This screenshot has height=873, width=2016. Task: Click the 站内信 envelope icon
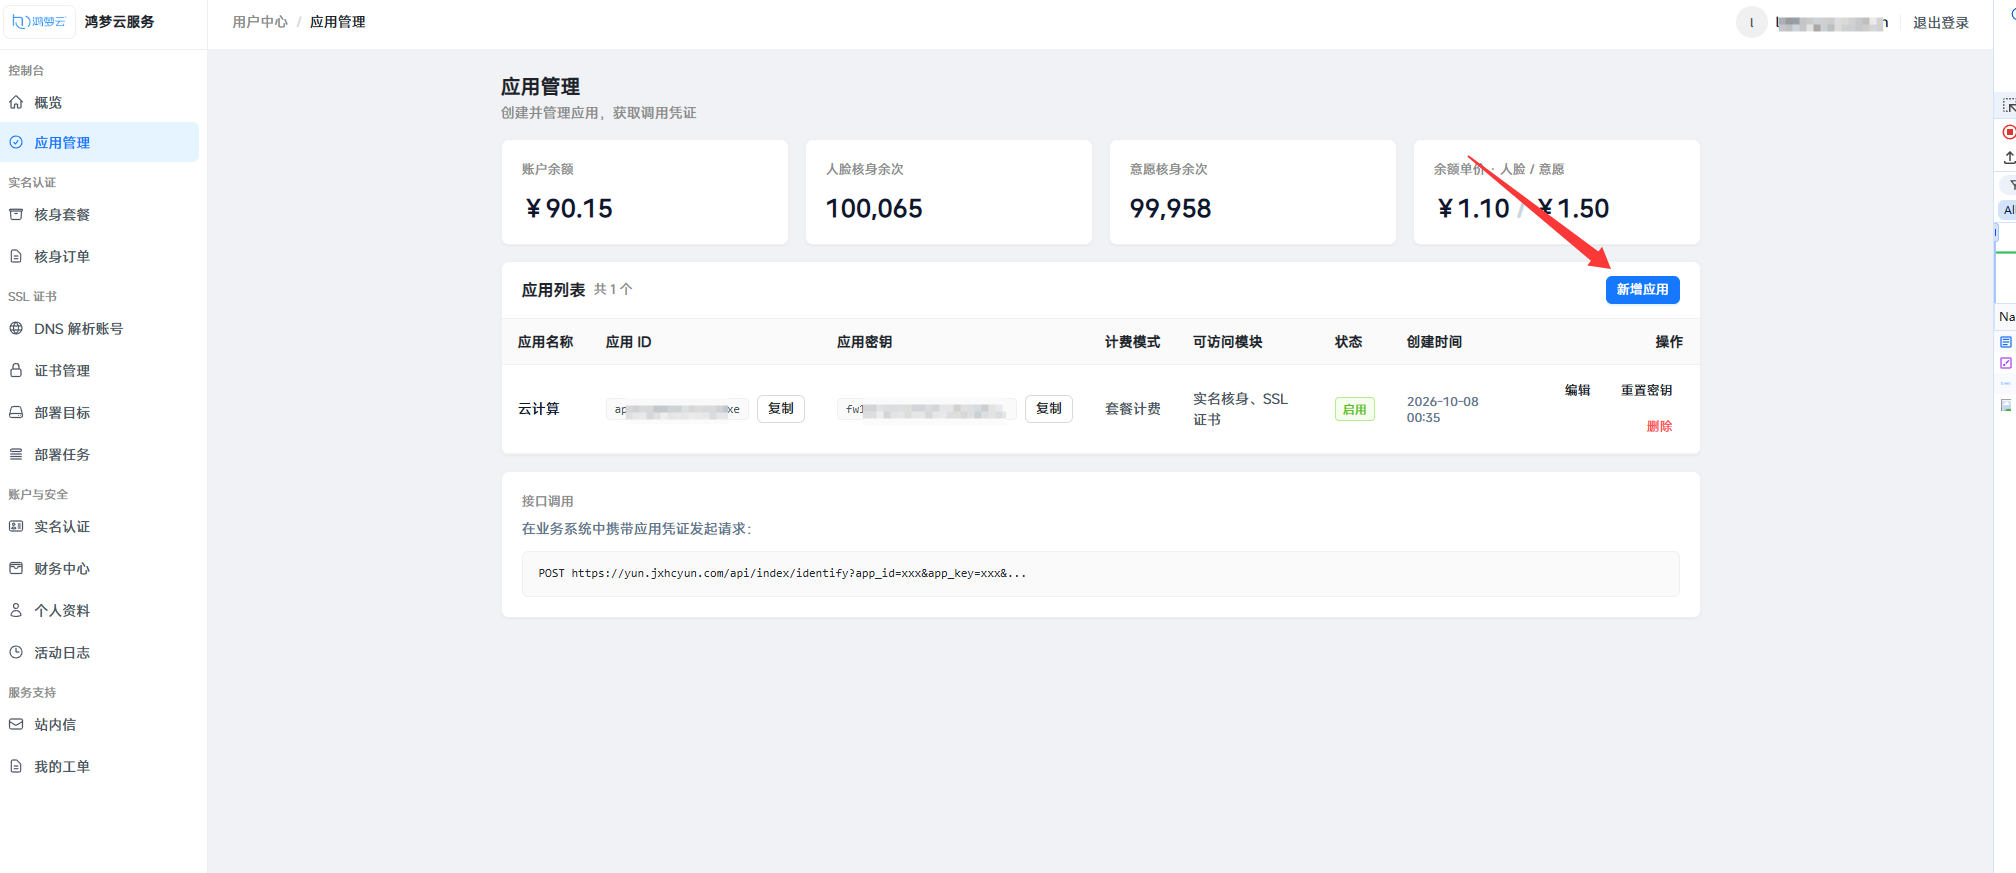point(16,724)
